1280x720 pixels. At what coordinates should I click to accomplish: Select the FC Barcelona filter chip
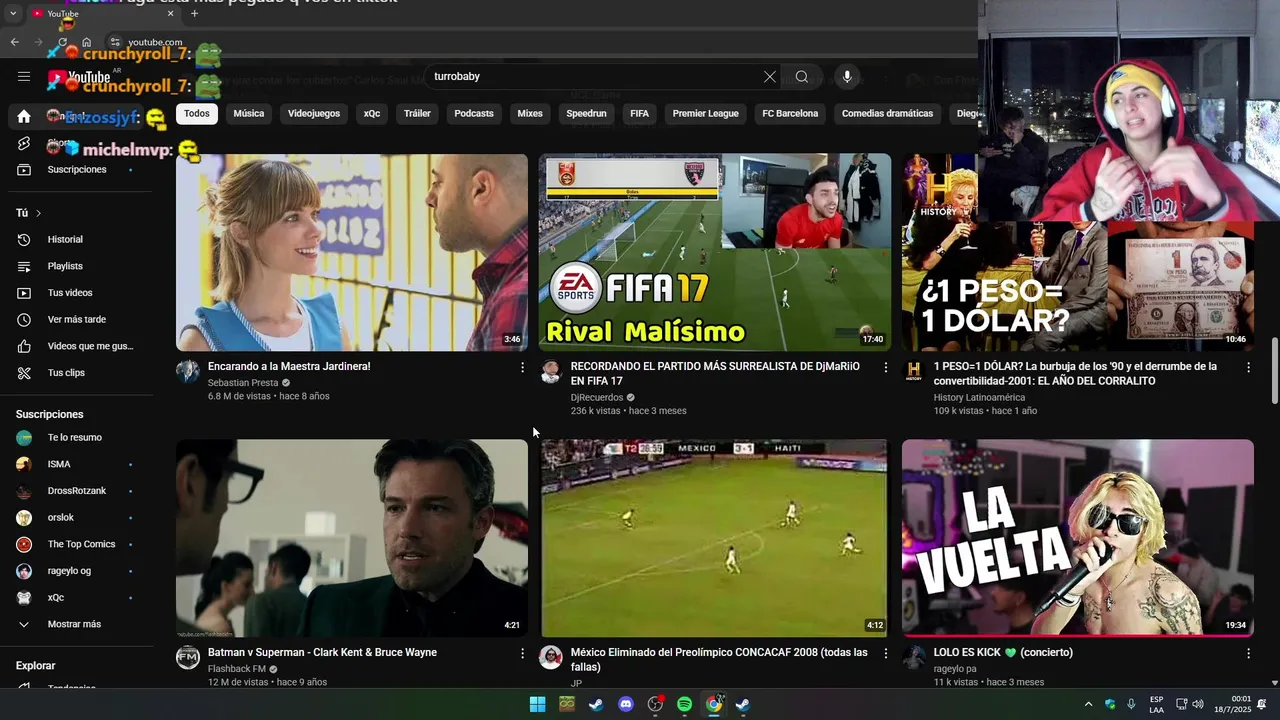click(790, 114)
